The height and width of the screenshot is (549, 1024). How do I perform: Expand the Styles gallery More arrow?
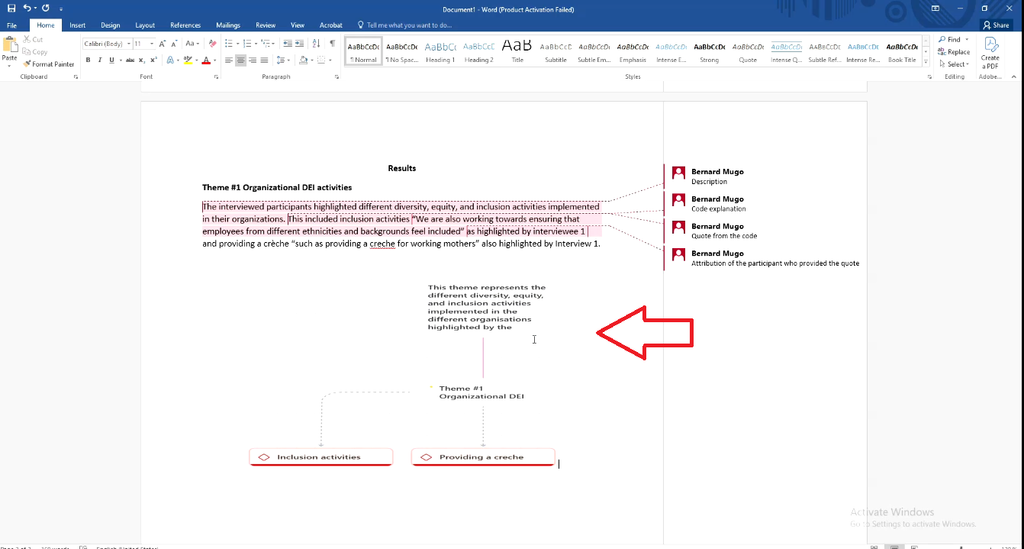coord(926,61)
